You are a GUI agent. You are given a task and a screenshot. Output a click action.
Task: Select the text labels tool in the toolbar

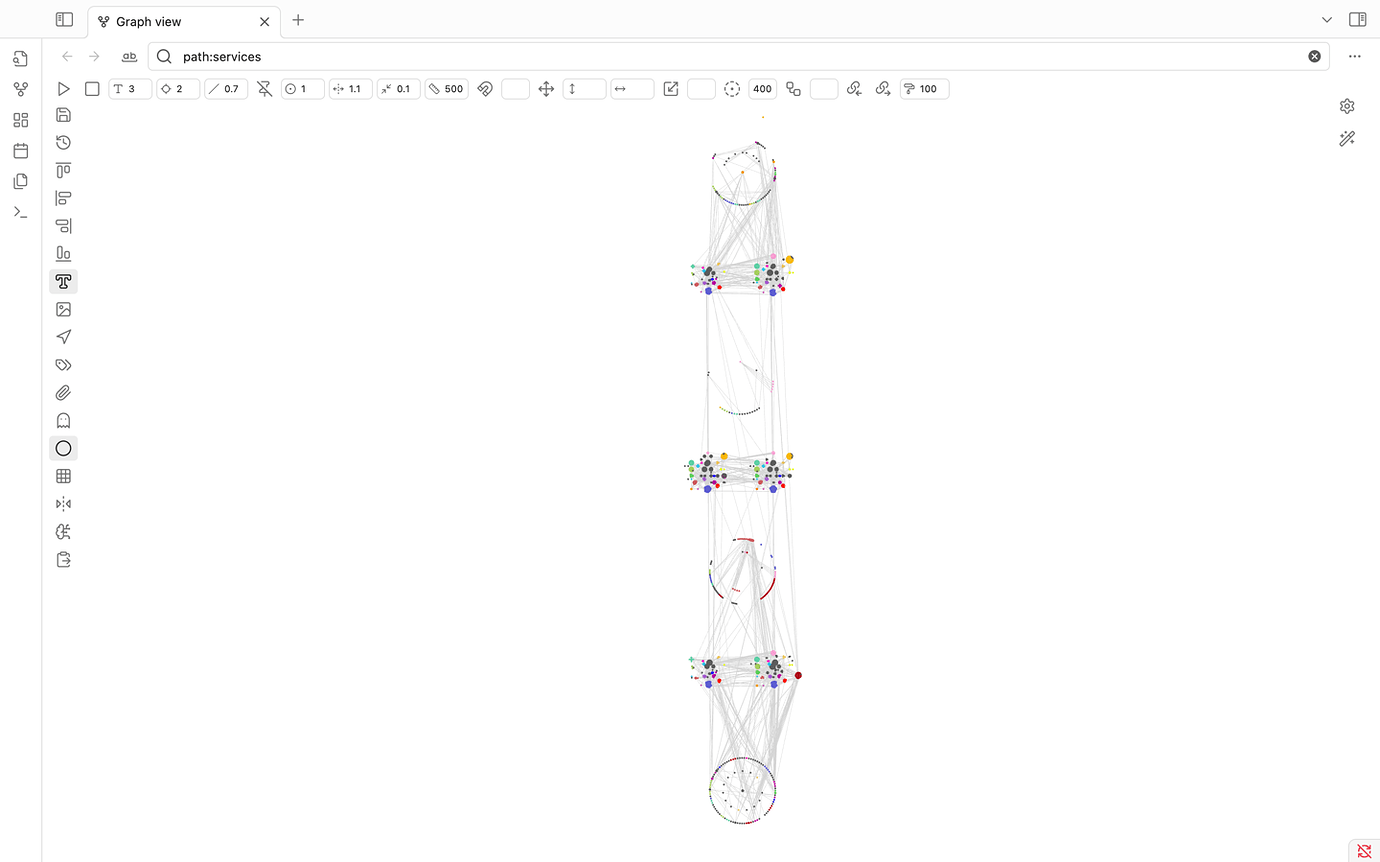(63, 281)
